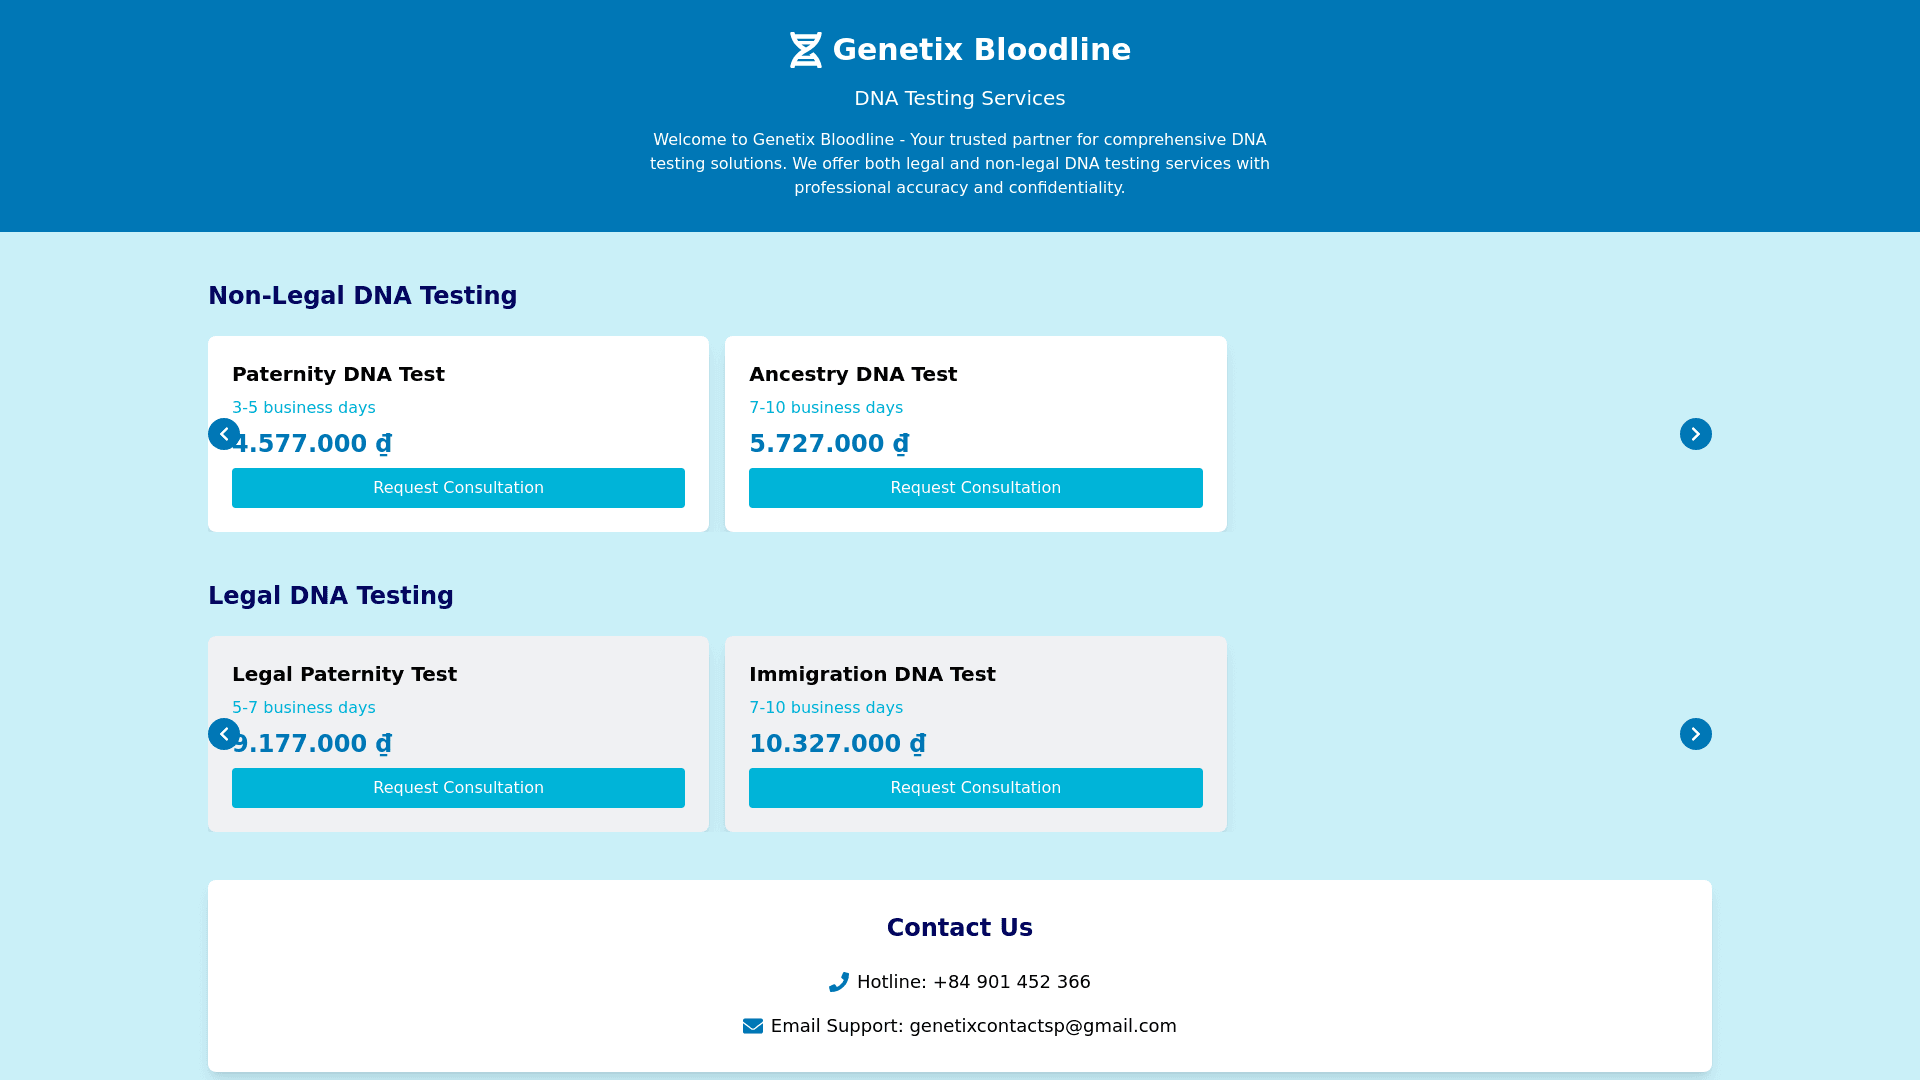Select the Paternity DNA Test card title
Screen dimensions: 1920x1080
pos(338,374)
